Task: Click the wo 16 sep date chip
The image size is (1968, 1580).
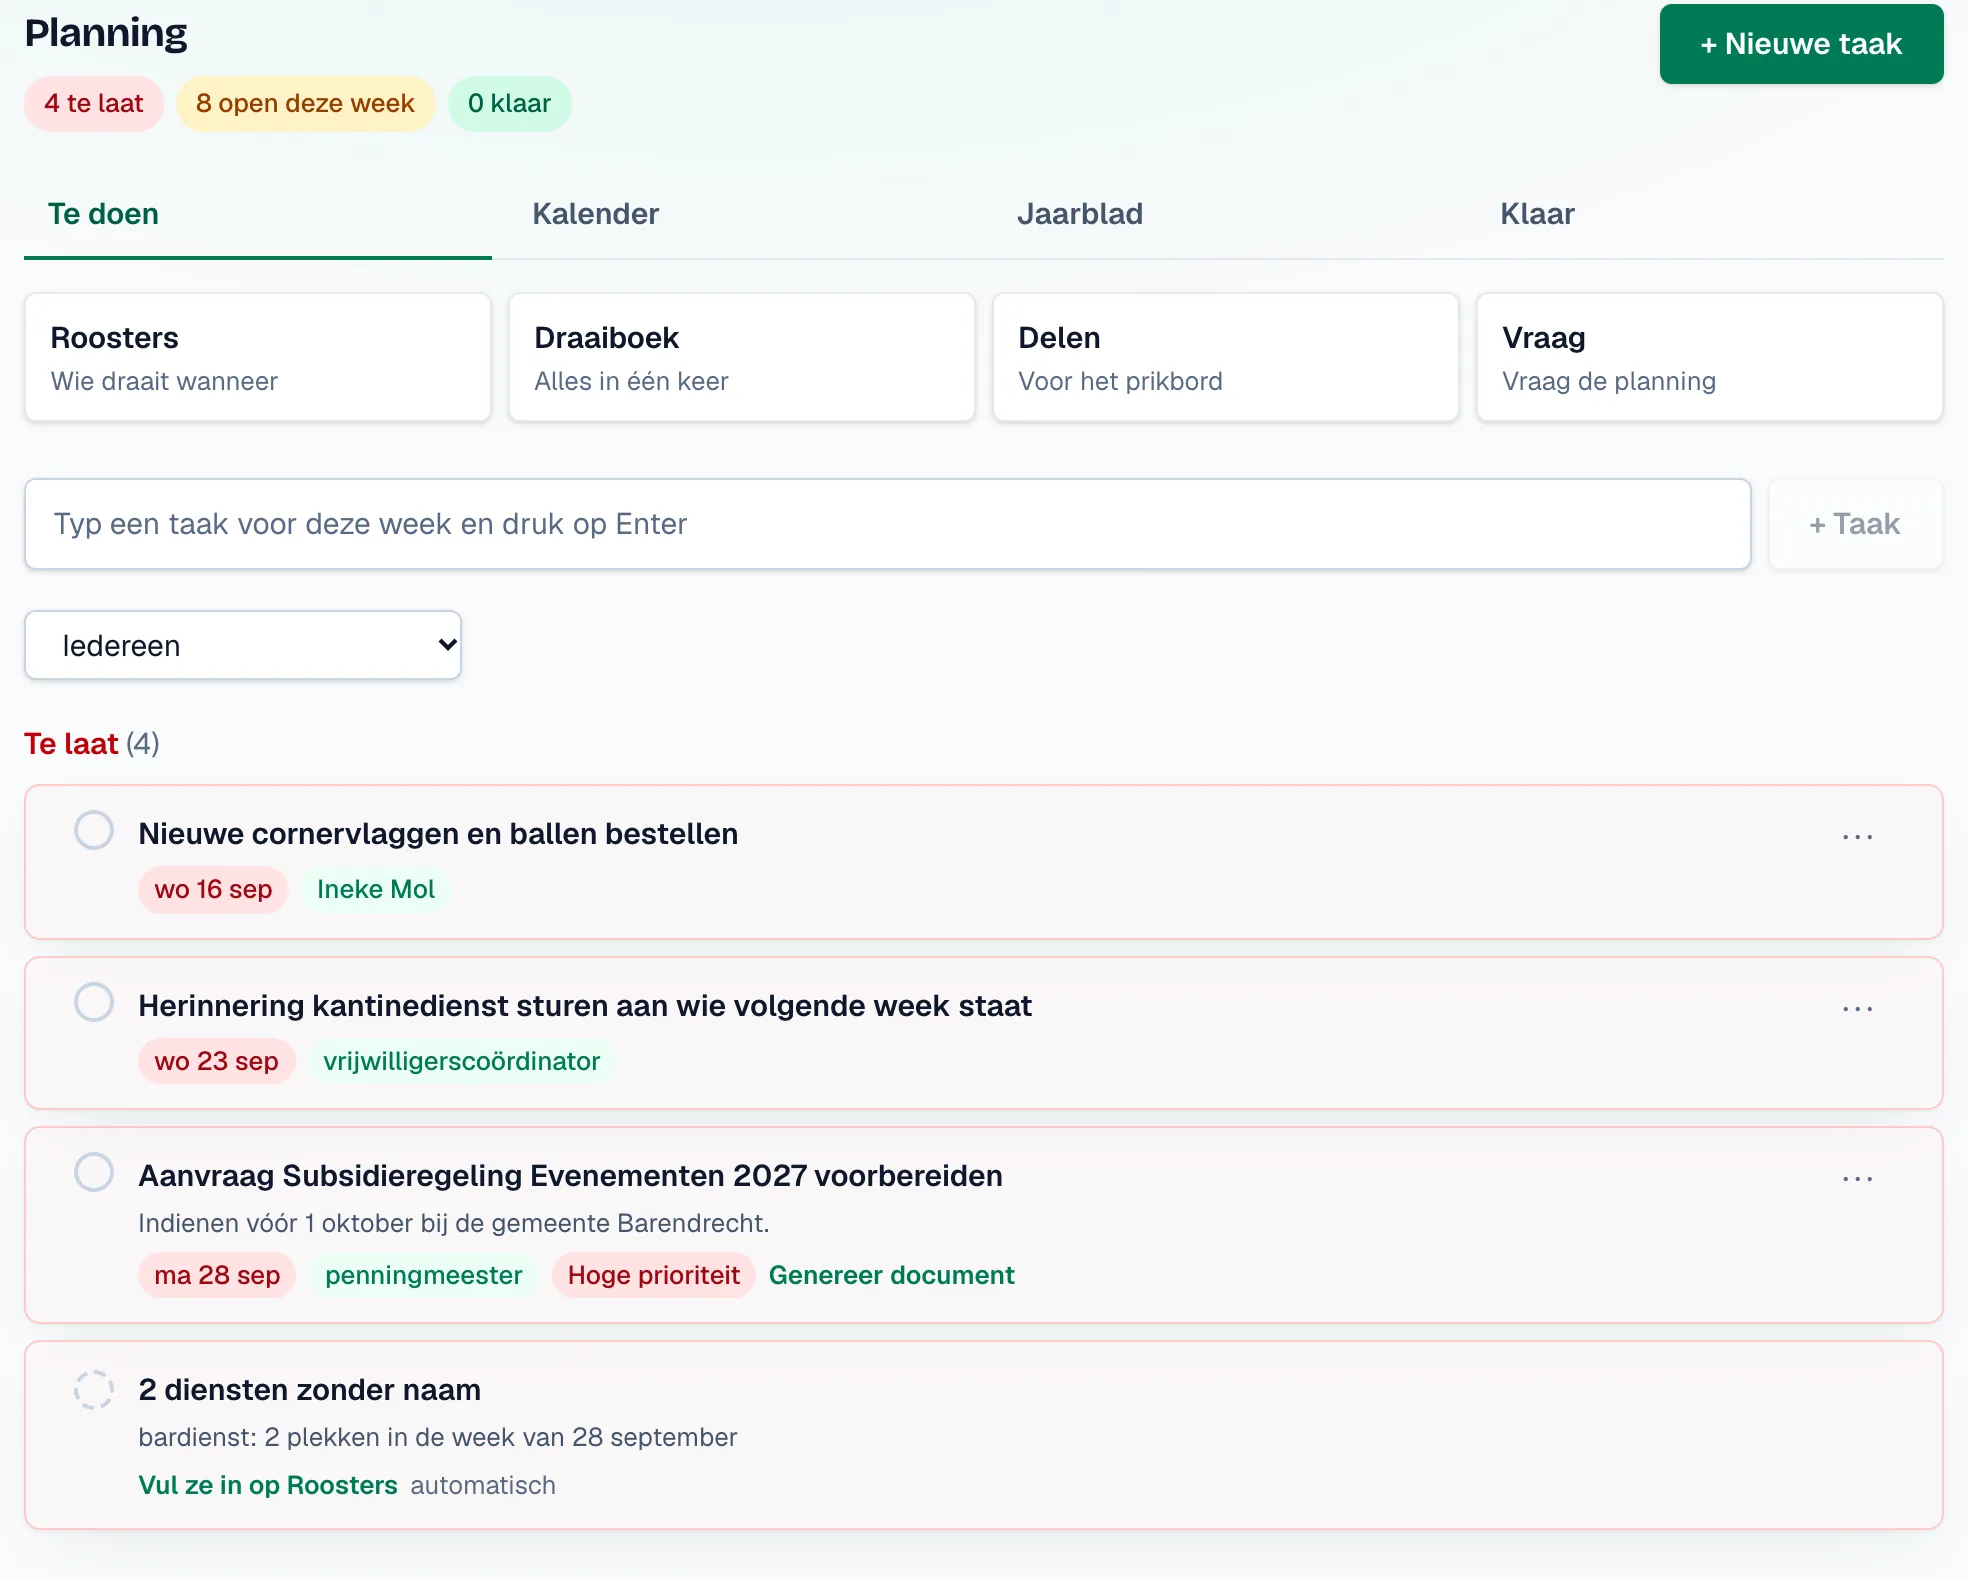Action: (x=213, y=889)
